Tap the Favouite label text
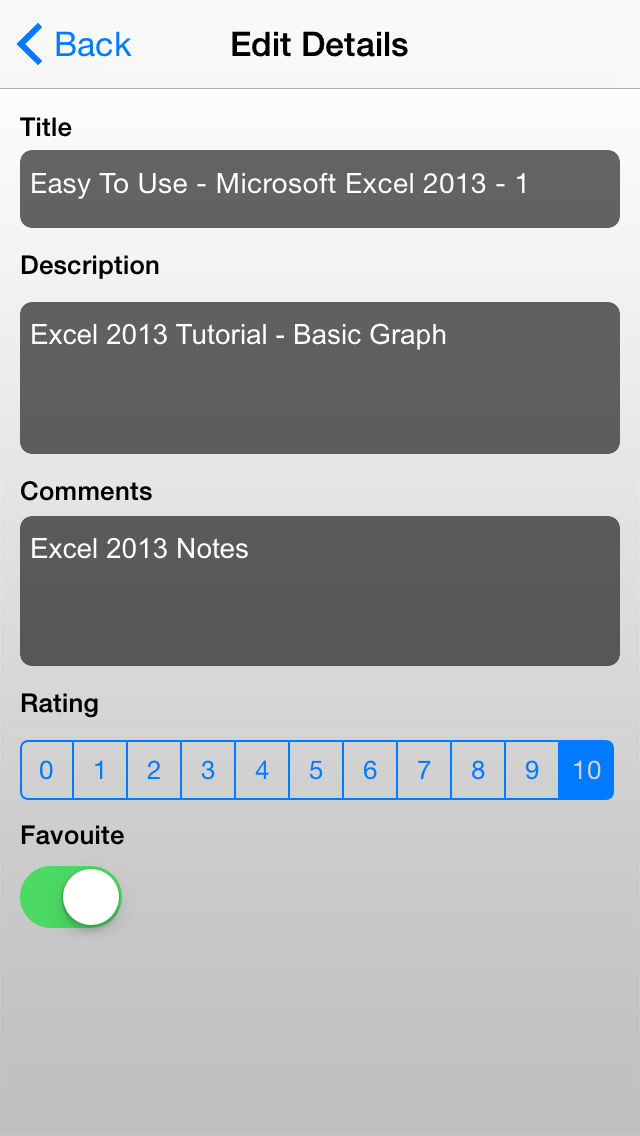The image size is (640, 1136). (72, 835)
